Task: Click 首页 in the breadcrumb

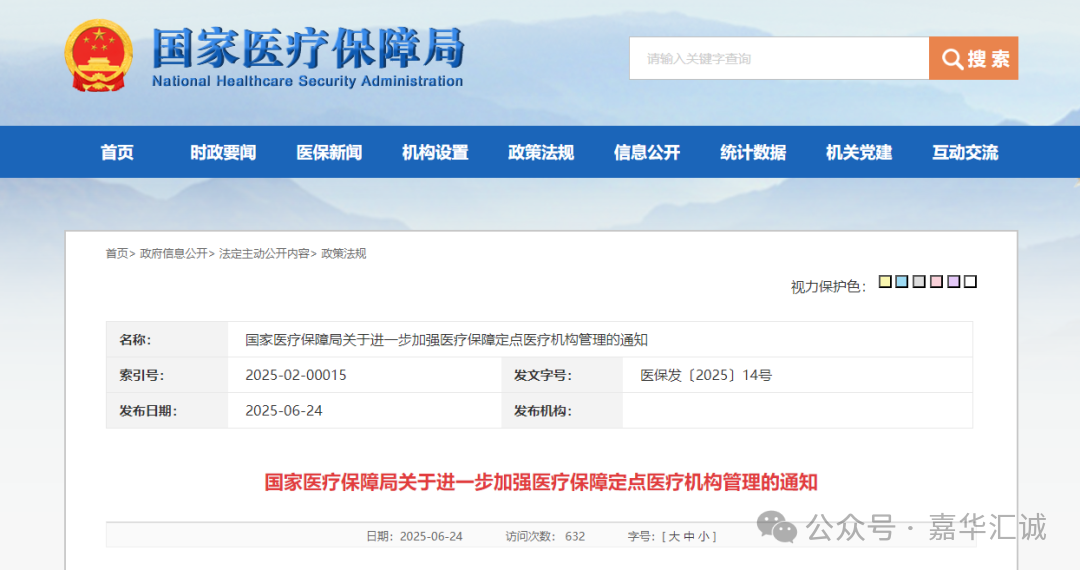Action: 116,253
